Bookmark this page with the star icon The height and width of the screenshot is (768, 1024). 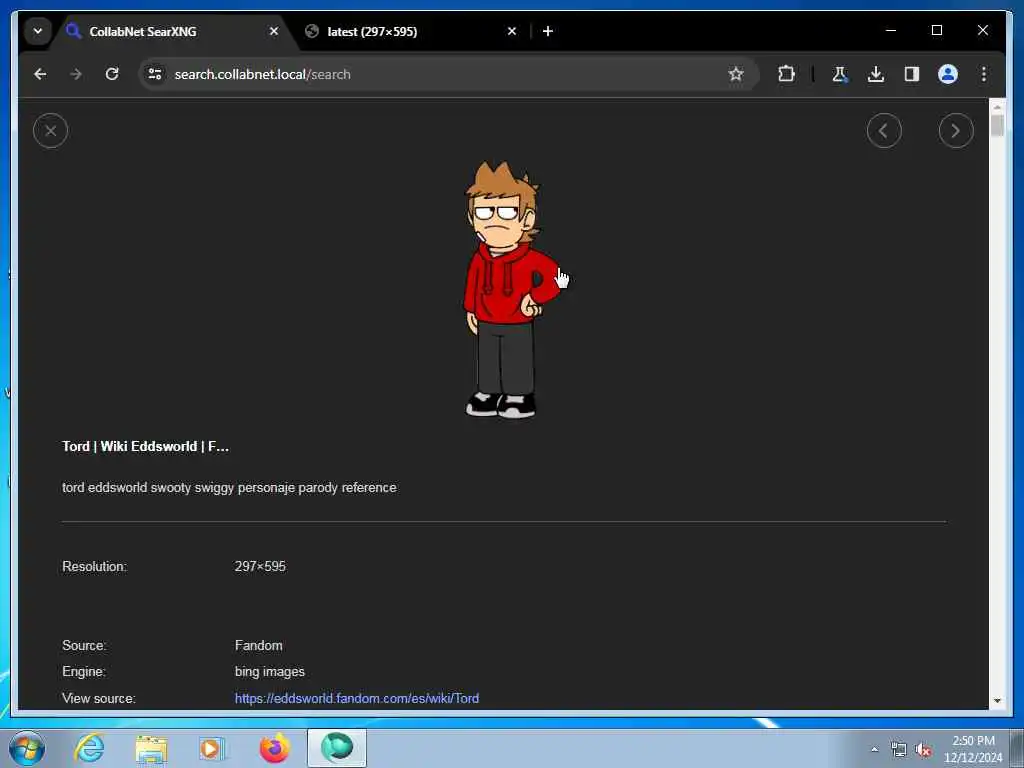coord(736,74)
